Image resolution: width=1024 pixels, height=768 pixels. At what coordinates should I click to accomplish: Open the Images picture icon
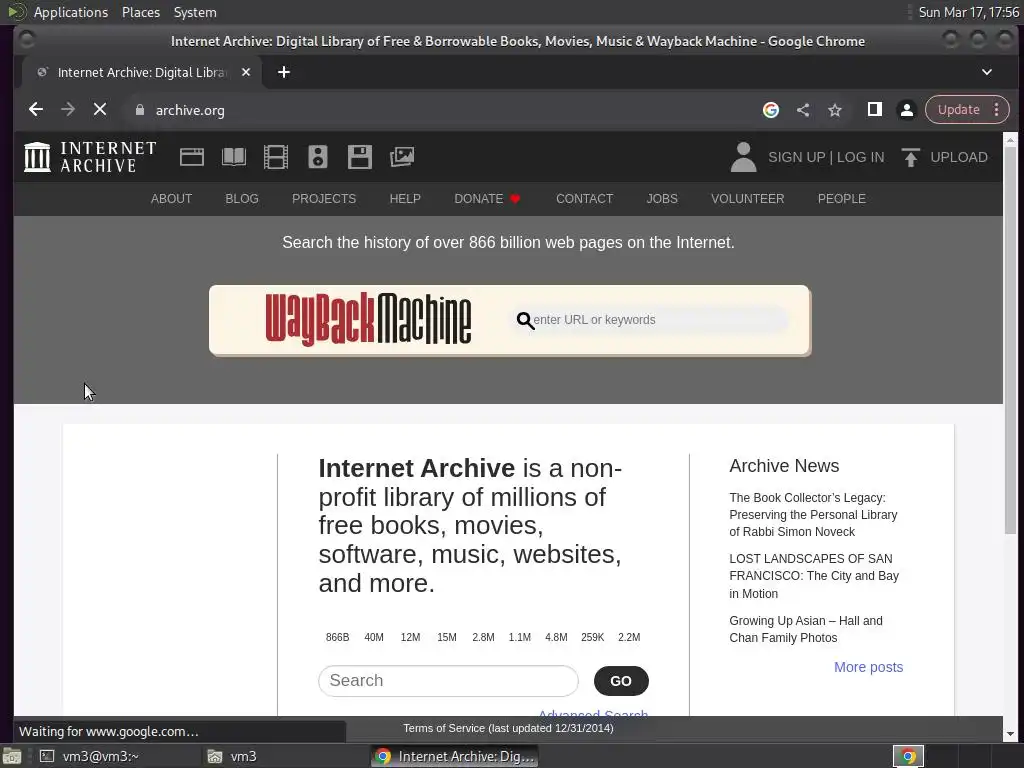click(x=402, y=157)
